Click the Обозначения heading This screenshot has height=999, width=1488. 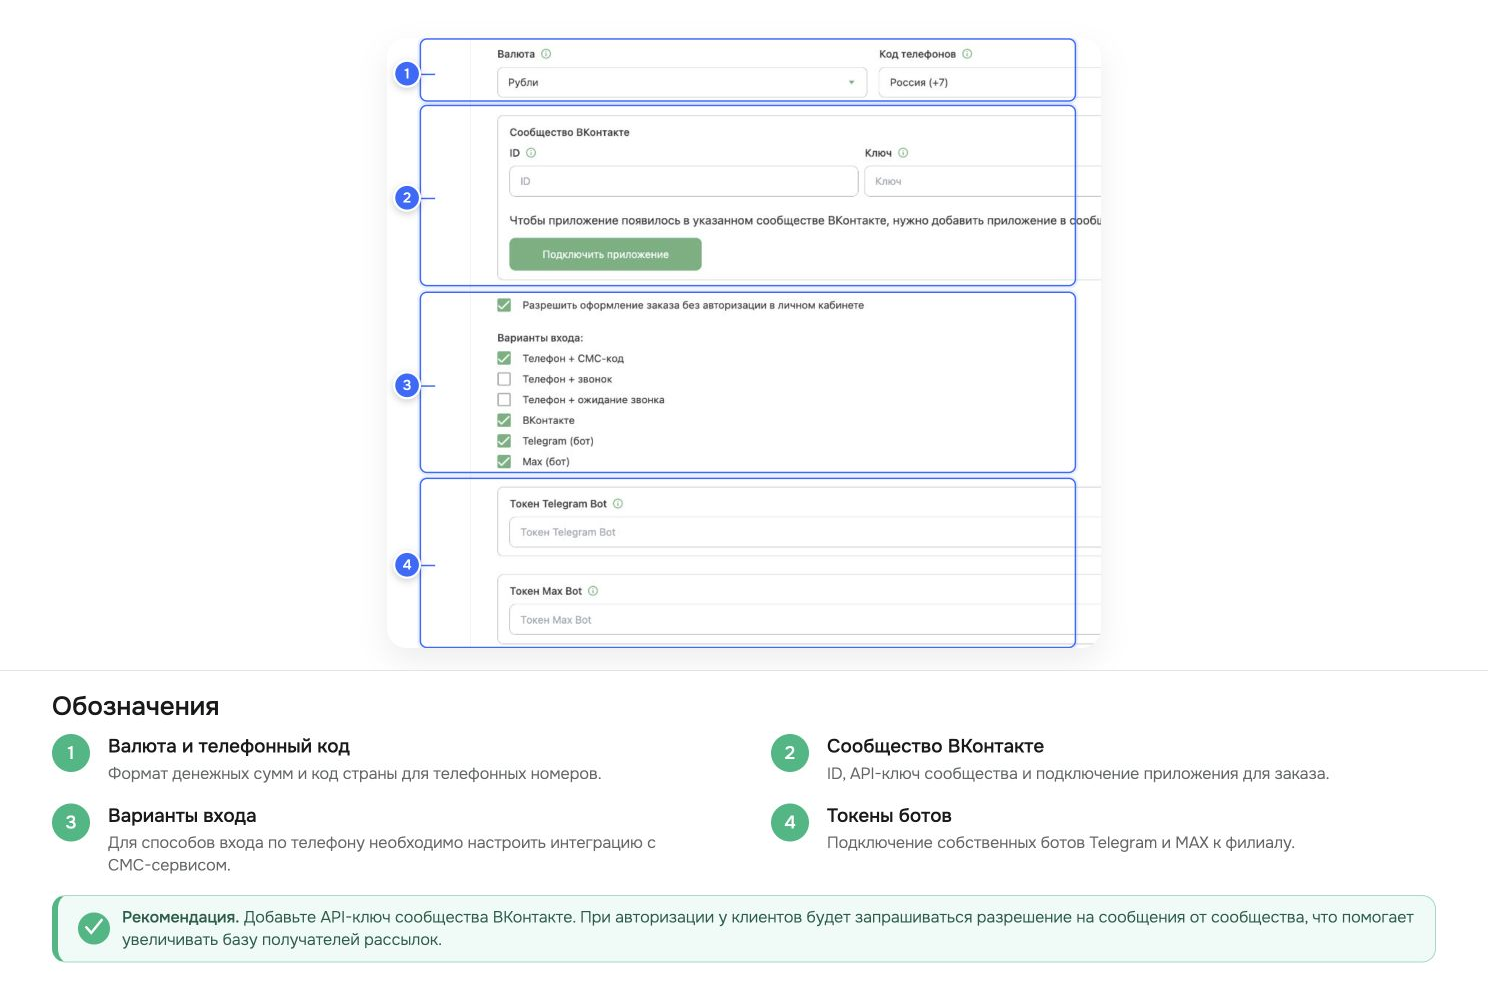pyautogui.click(x=136, y=706)
